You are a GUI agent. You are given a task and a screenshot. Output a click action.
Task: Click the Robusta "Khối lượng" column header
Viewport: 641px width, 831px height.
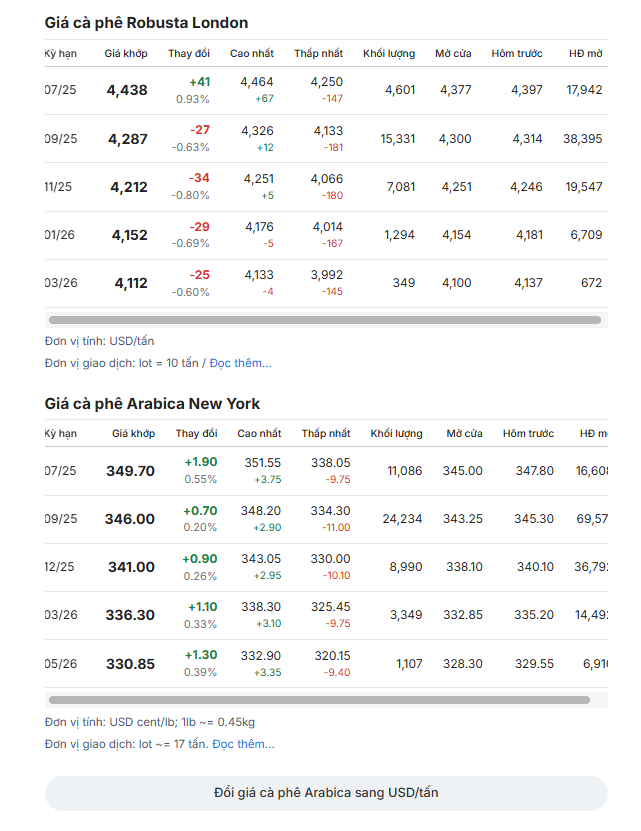pos(389,54)
